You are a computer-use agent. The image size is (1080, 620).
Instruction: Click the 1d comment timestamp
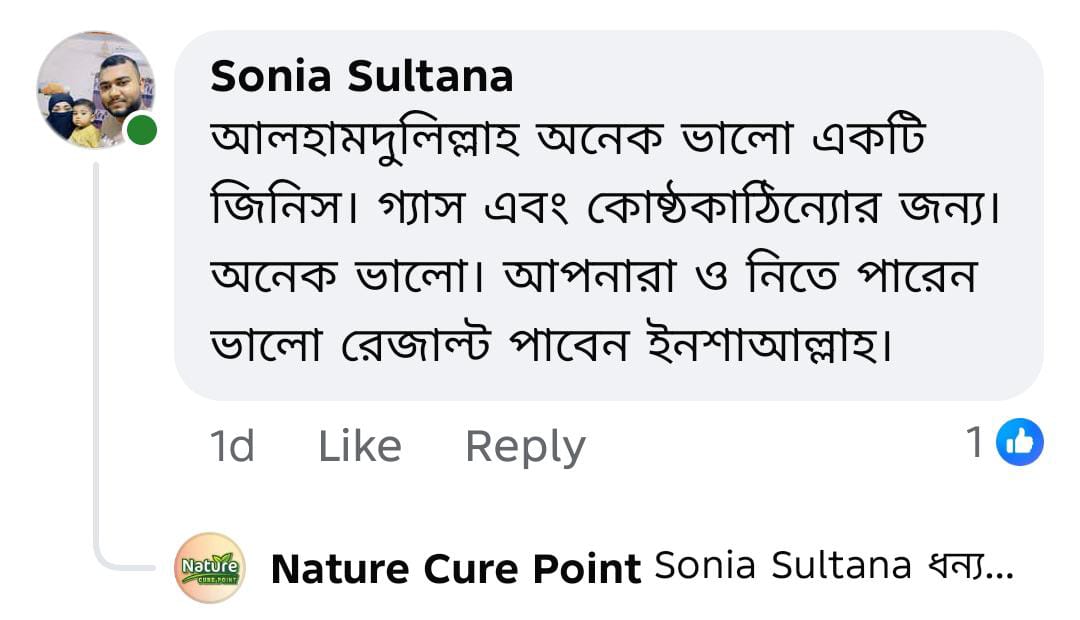[232, 446]
